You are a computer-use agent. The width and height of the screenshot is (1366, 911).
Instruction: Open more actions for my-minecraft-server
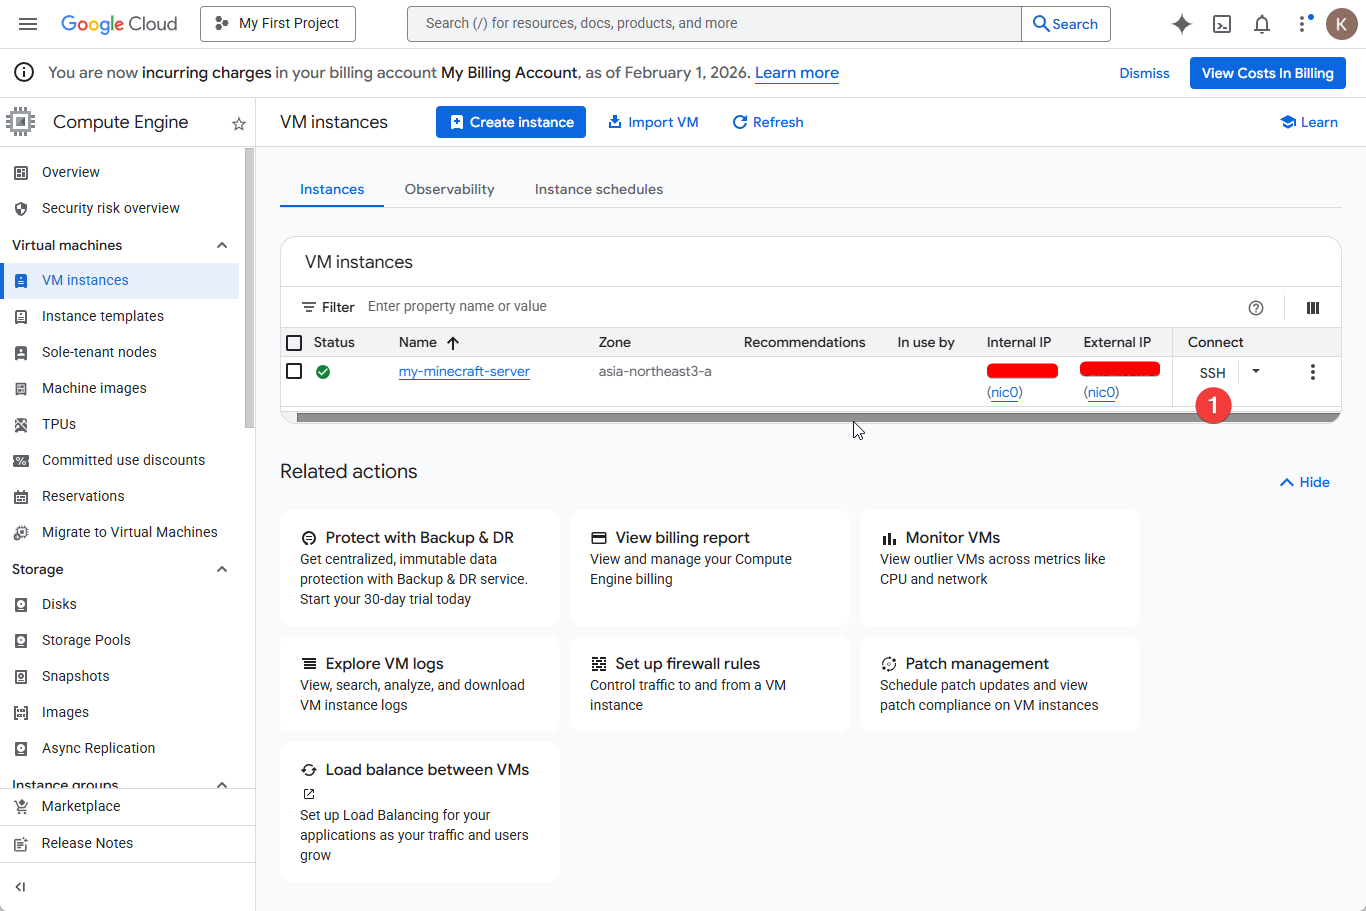[x=1313, y=372]
